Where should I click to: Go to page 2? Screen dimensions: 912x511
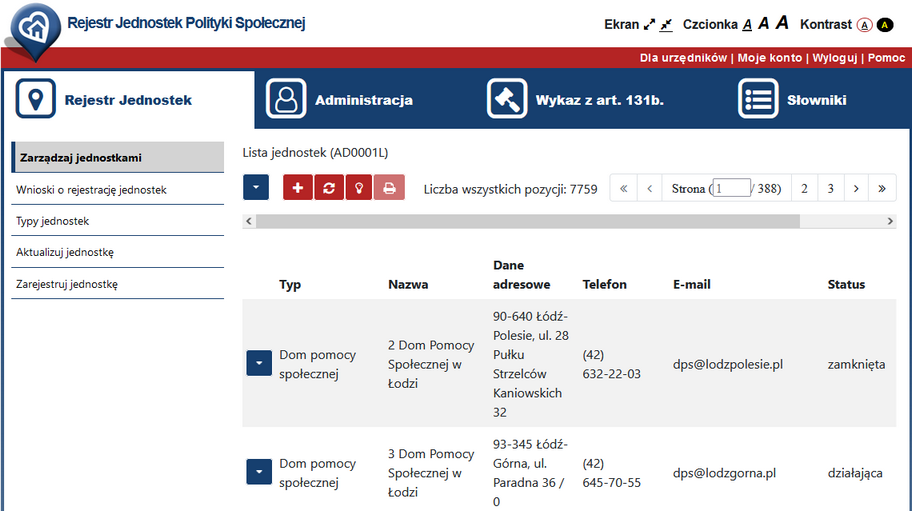804,188
